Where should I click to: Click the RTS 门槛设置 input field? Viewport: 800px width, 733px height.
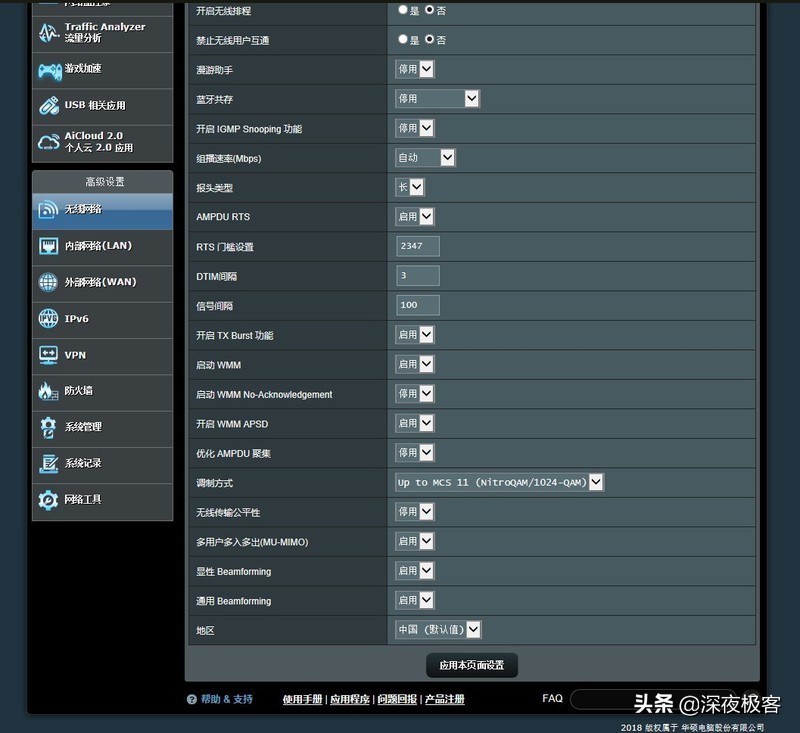pos(417,246)
